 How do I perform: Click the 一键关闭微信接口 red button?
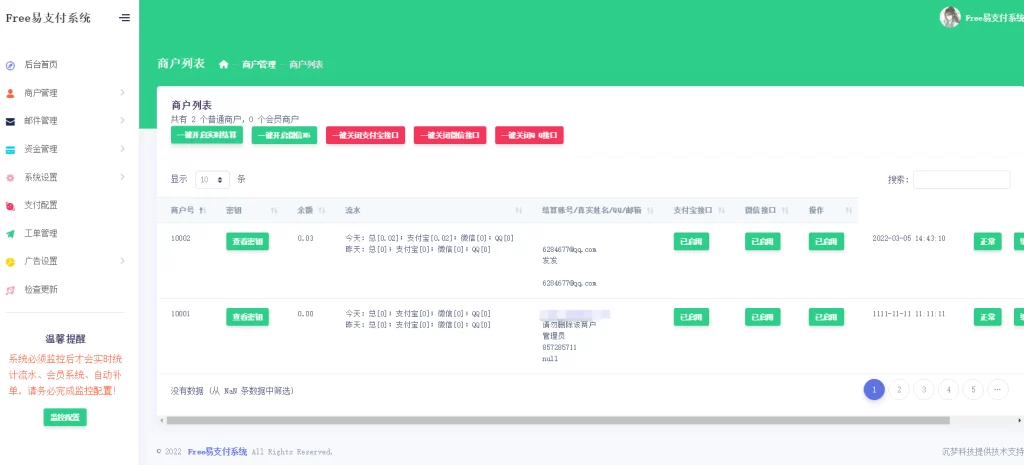click(450, 135)
